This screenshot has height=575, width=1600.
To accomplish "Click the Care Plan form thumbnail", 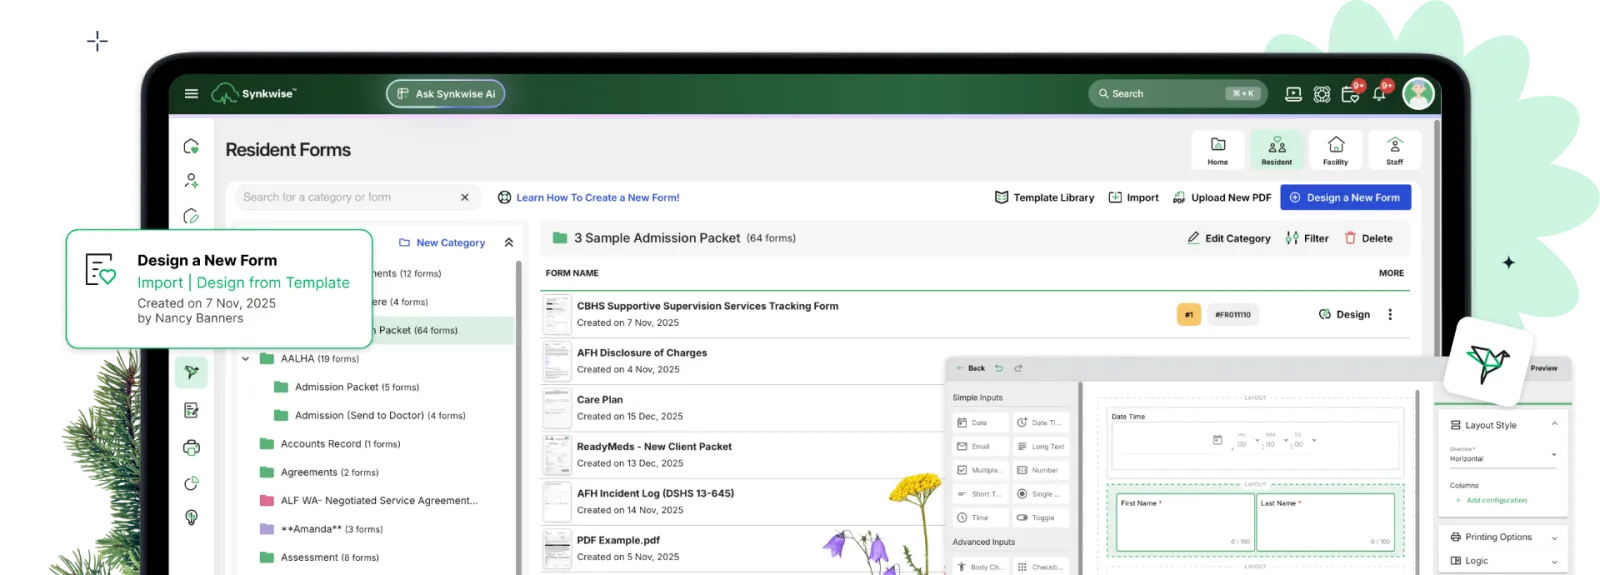I will pyautogui.click(x=557, y=408).
